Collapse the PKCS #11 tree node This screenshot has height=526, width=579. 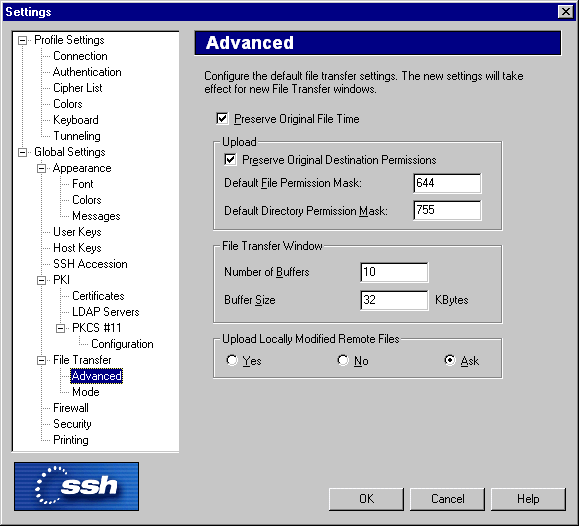coord(61,328)
